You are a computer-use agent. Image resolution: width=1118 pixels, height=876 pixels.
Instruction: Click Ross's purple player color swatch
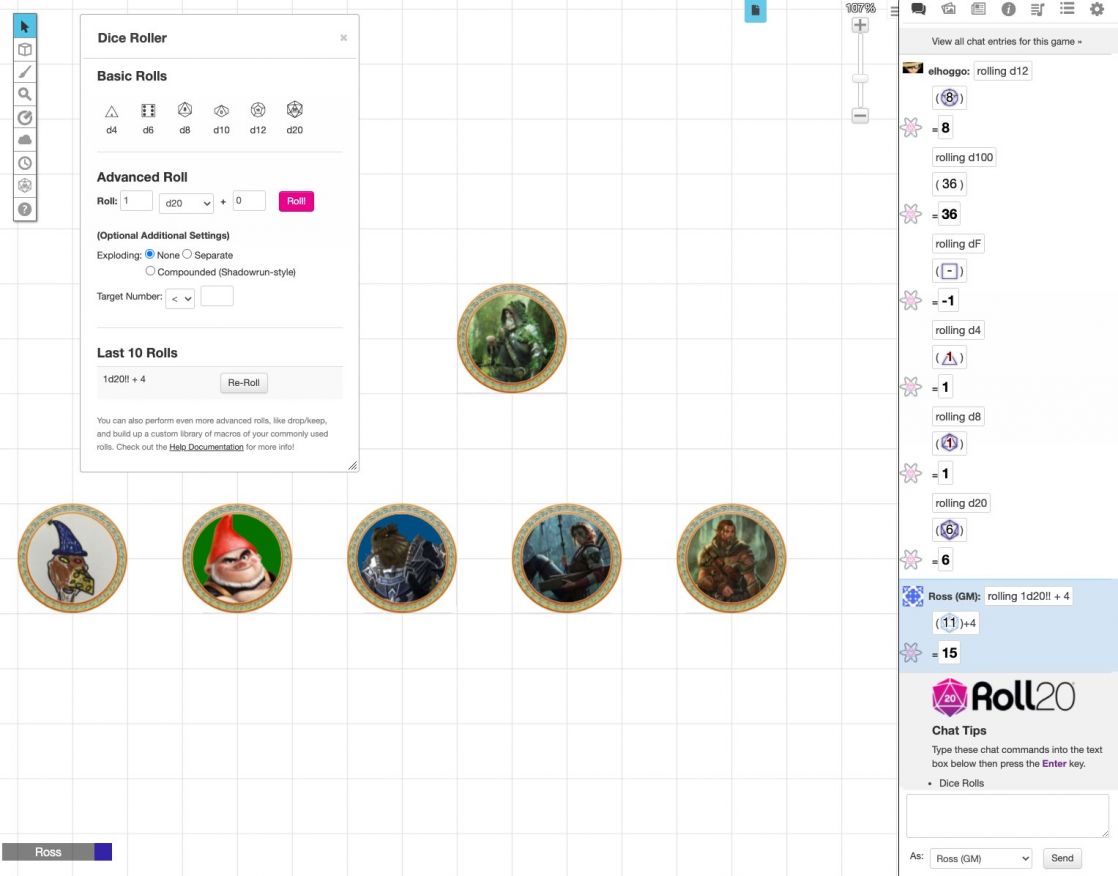pyautogui.click(x=103, y=852)
